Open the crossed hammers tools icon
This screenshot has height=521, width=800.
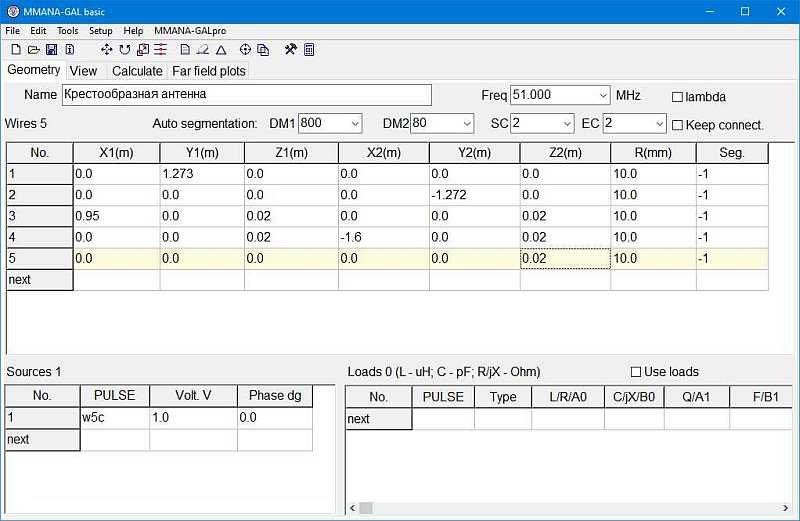290,49
